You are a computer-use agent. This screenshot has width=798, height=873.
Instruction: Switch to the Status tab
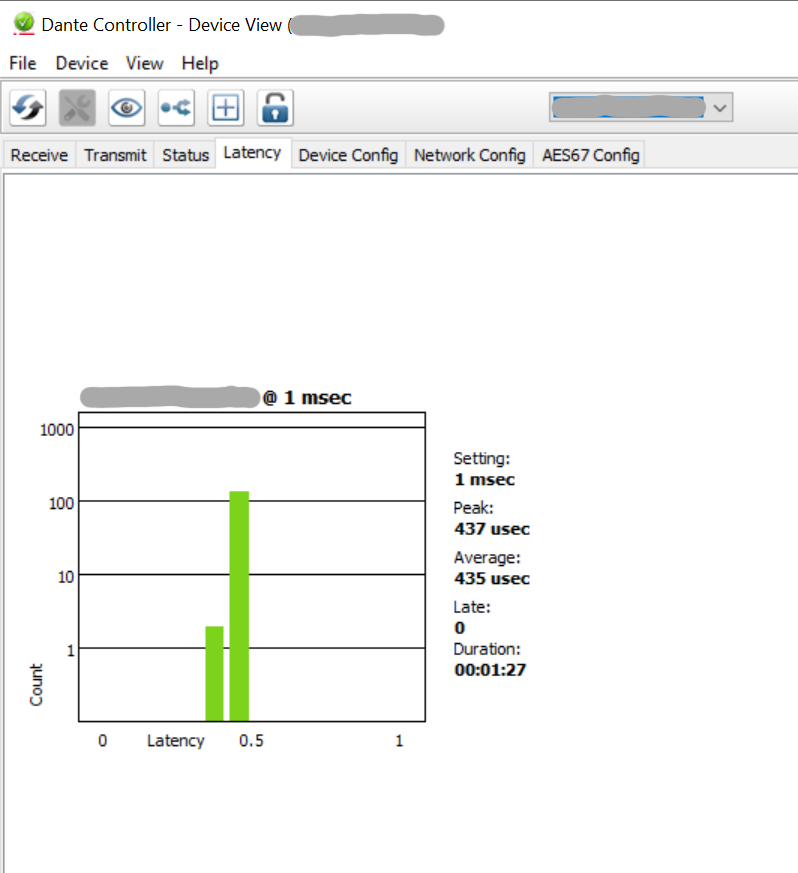[185, 155]
